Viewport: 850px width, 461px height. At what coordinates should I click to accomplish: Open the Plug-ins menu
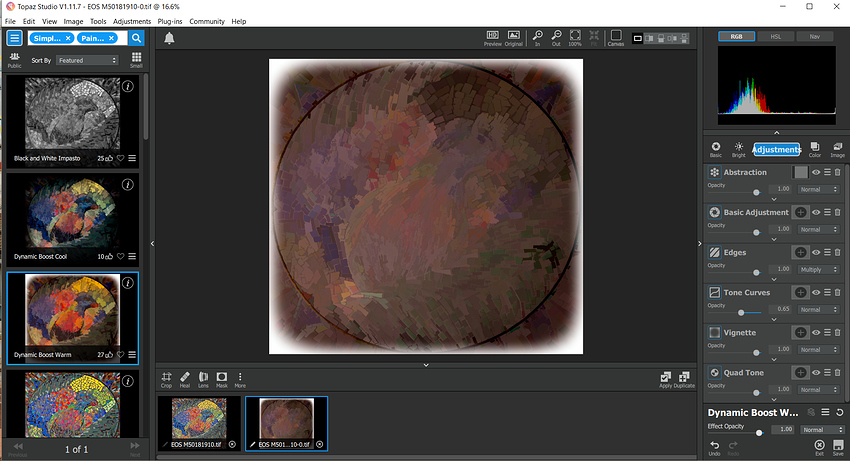click(x=169, y=21)
